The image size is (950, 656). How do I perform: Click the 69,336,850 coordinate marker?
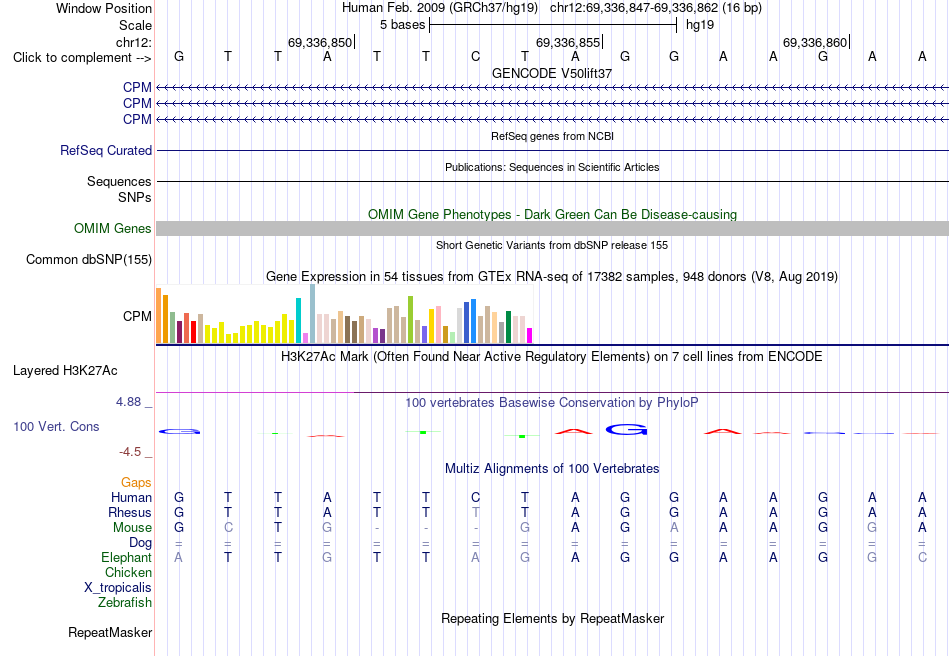[x=320, y=42]
